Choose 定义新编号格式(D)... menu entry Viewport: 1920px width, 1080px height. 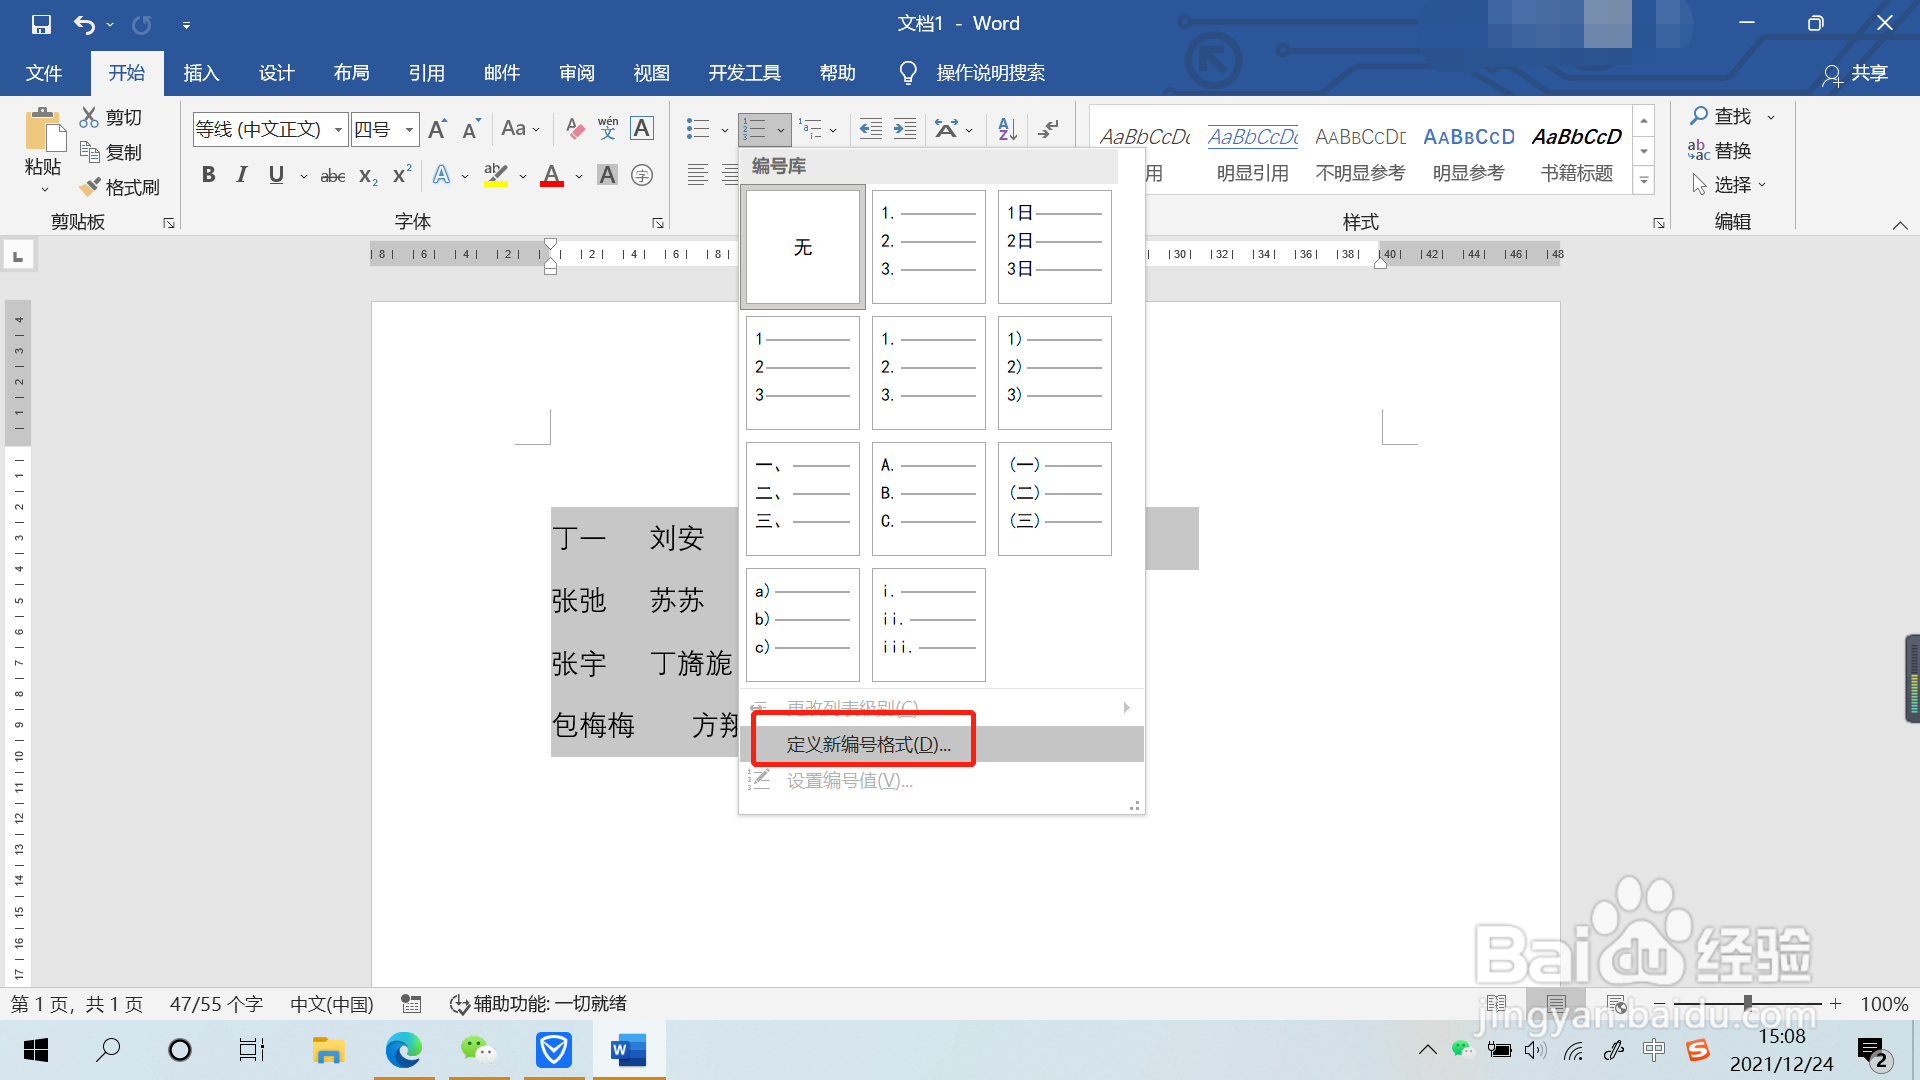[868, 744]
